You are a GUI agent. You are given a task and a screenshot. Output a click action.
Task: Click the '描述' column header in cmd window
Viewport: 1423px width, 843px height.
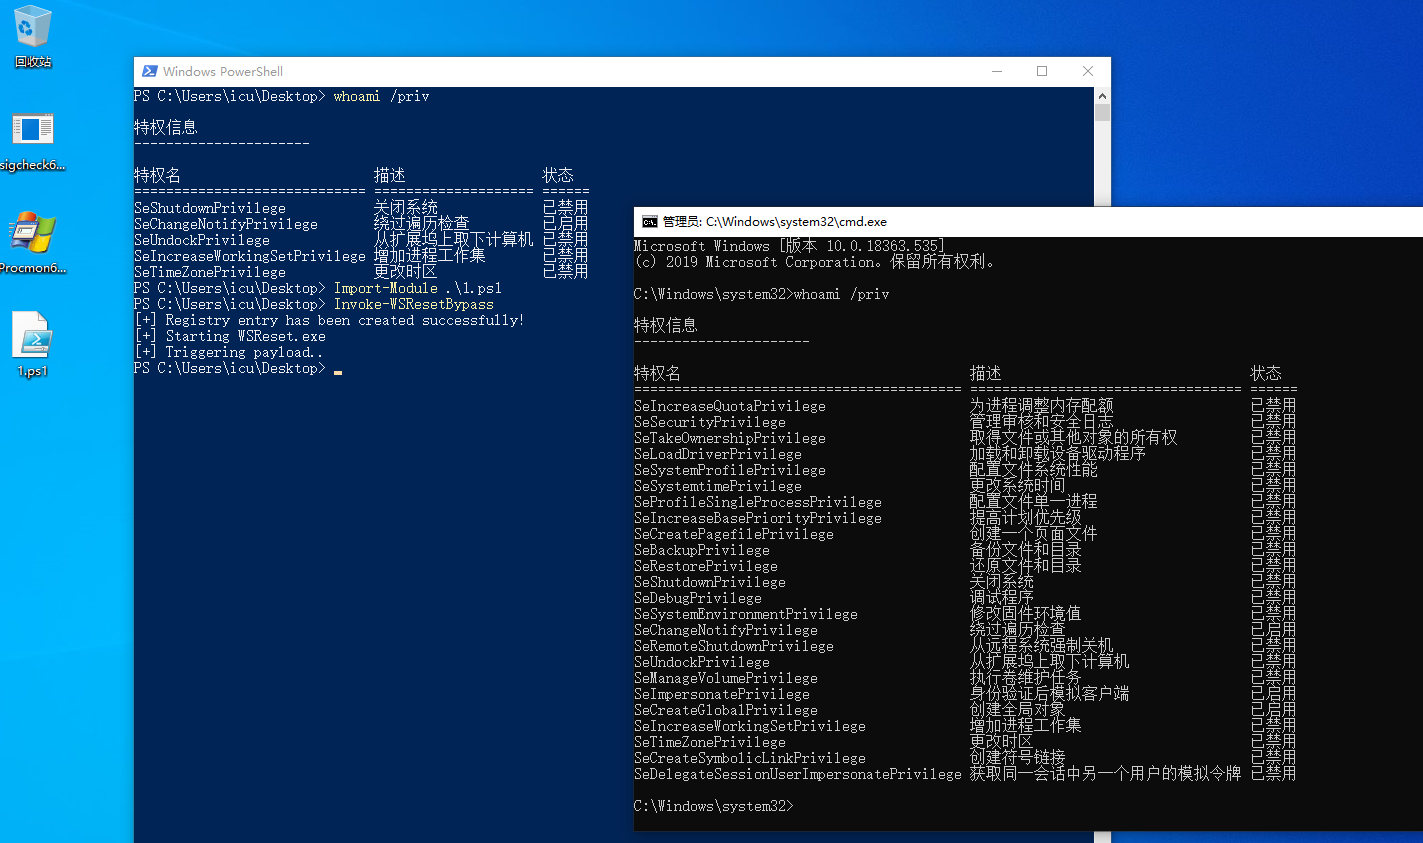coord(986,373)
